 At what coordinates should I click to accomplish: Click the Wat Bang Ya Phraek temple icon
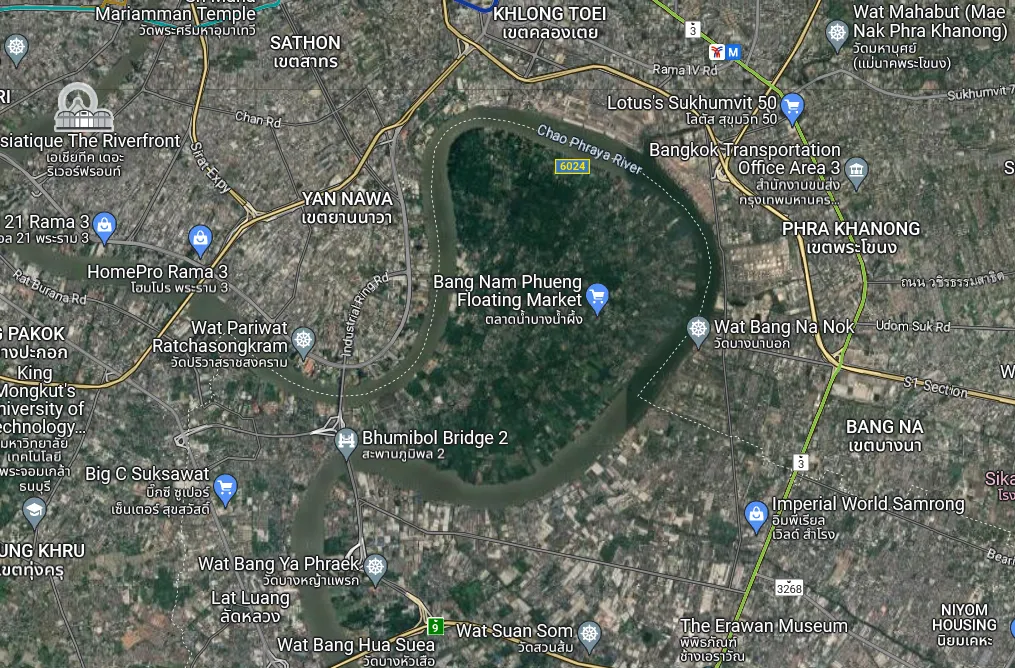[375, 569]
